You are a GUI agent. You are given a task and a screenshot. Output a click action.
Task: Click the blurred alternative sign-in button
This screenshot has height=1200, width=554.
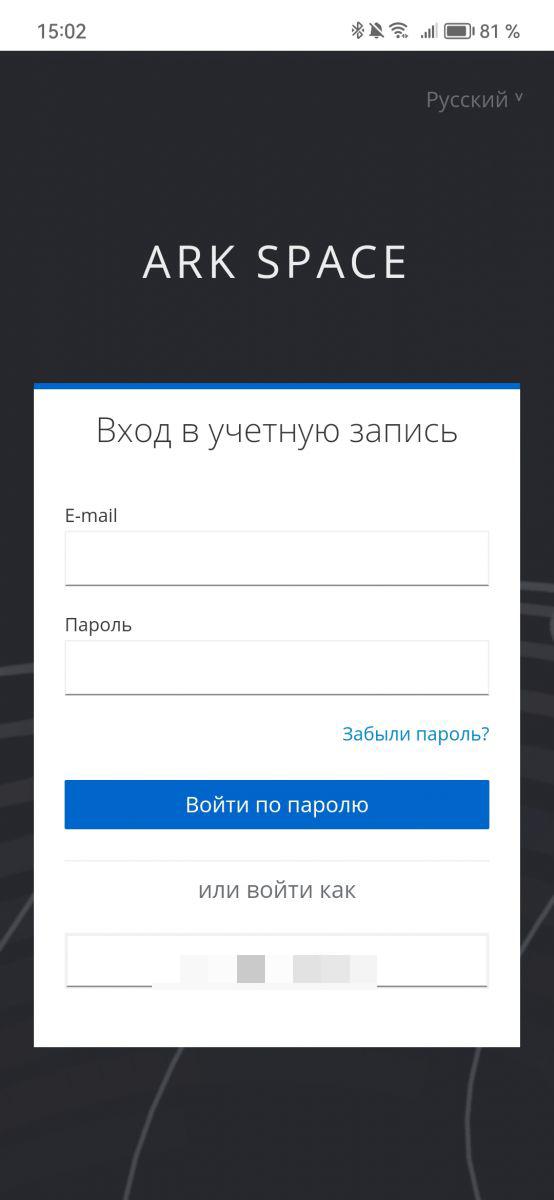coord(277,961)
